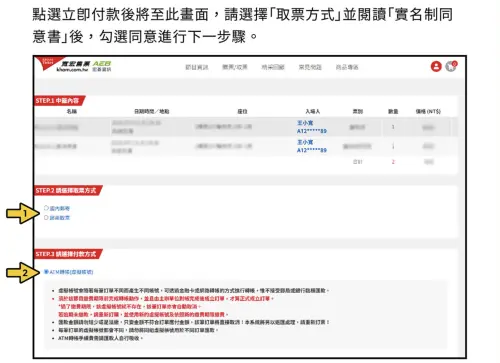This screenshot has width=500, height=363.
Task: Click the 名稱 column header
Action: tap(72, 111)
